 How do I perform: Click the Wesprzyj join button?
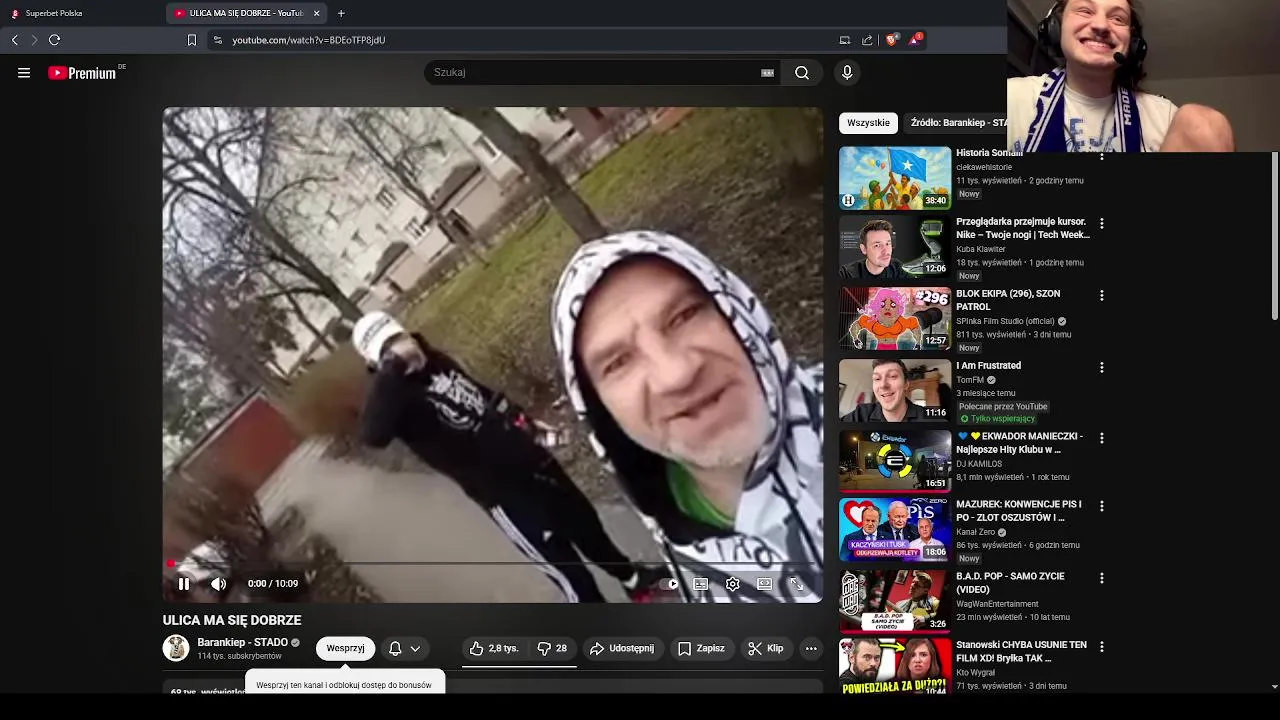[x=345, y=649]
